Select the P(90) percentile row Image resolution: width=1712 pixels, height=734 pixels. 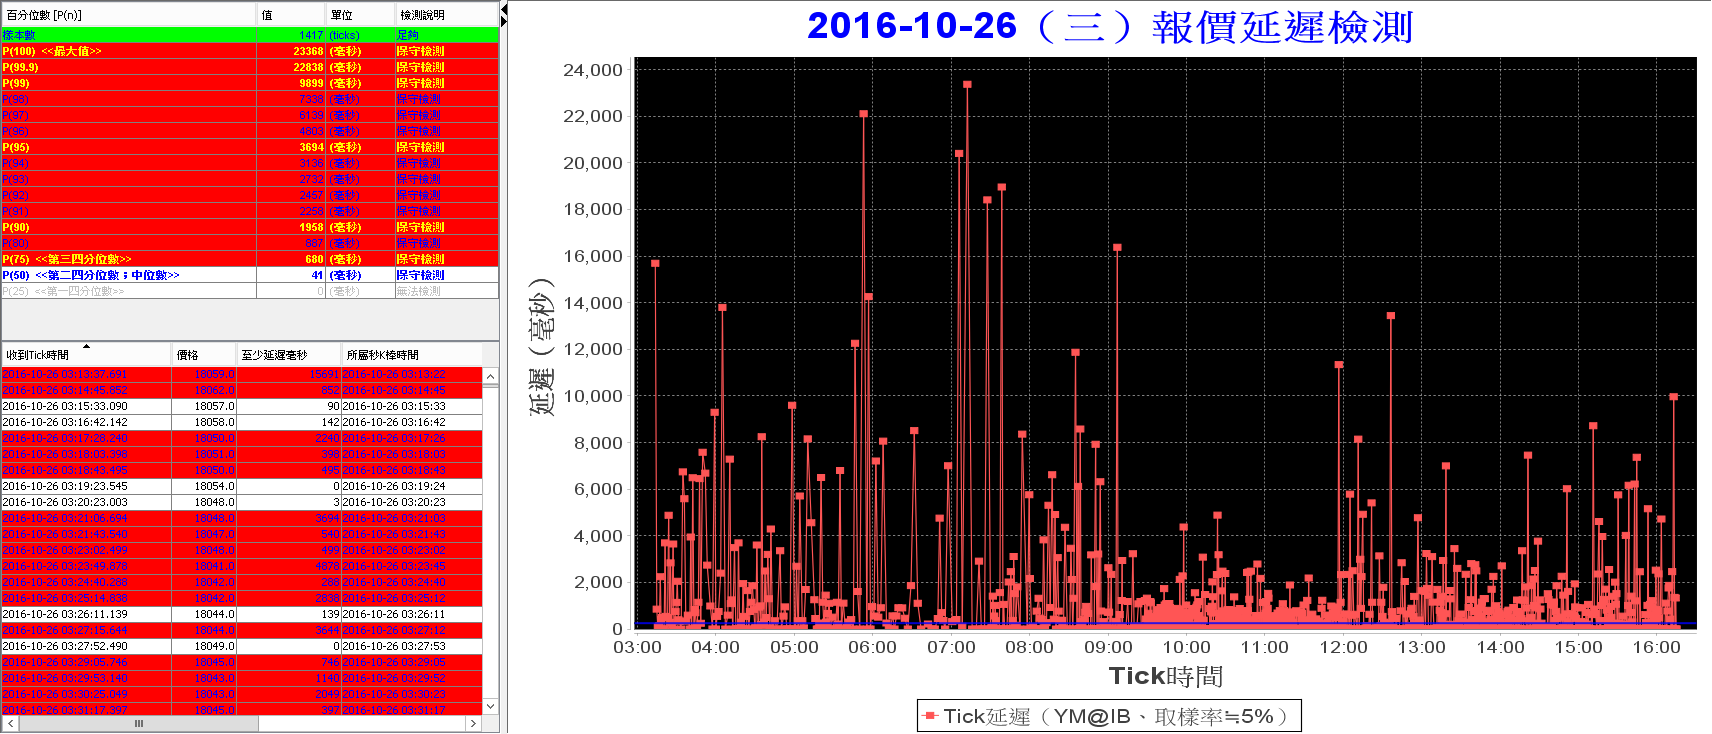point(250,227)
